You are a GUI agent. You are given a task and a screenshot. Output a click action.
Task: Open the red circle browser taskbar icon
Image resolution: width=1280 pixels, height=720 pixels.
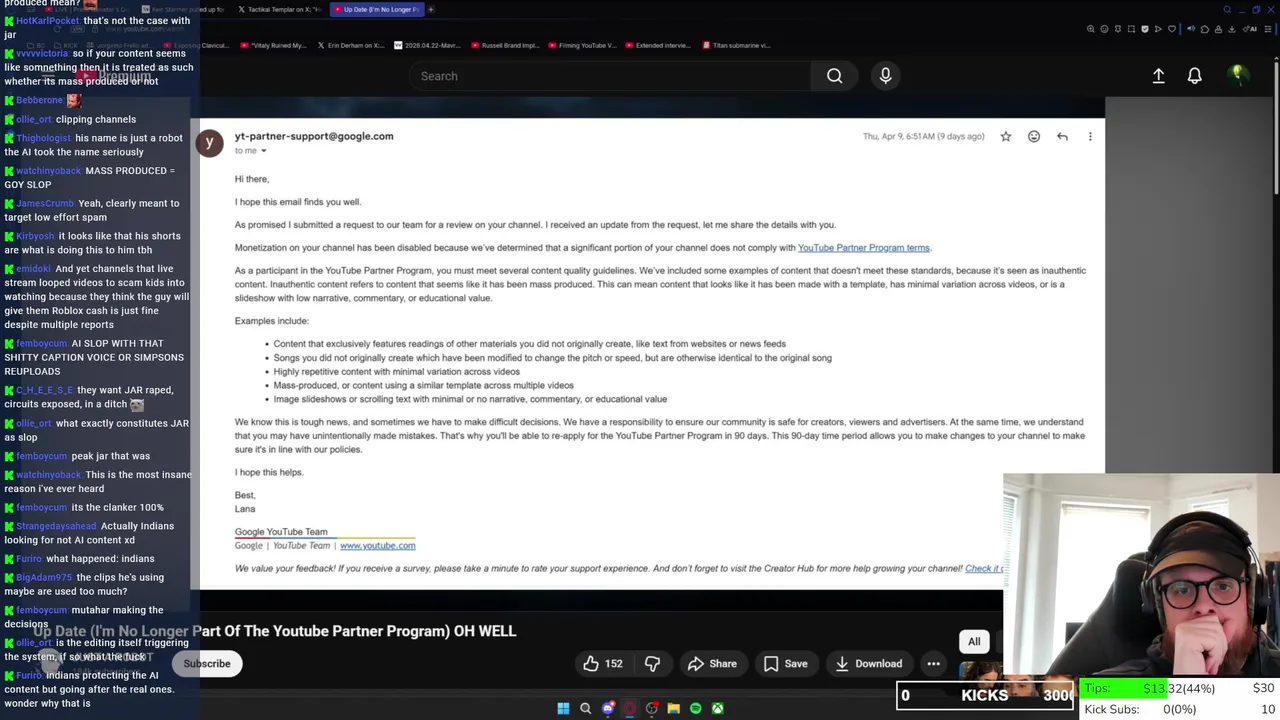pos(629,708)
